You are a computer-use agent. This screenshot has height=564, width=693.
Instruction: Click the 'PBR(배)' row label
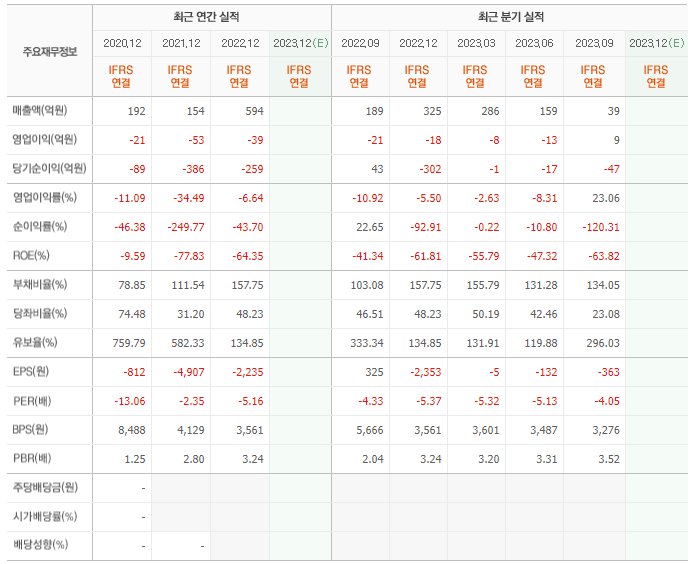click(x=32, y=459)
